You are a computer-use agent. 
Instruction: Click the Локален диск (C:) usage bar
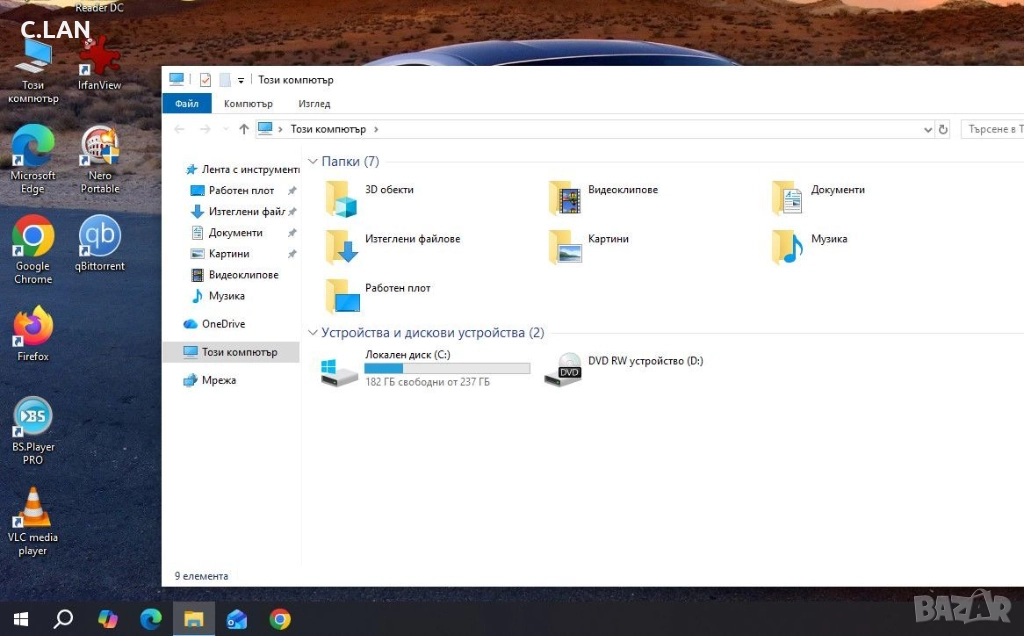(447, 369)
